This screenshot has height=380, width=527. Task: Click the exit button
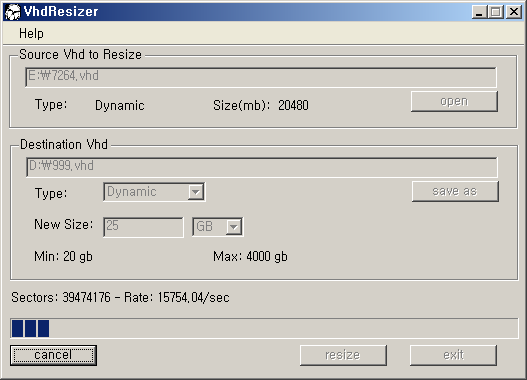[x=453, y=355]
